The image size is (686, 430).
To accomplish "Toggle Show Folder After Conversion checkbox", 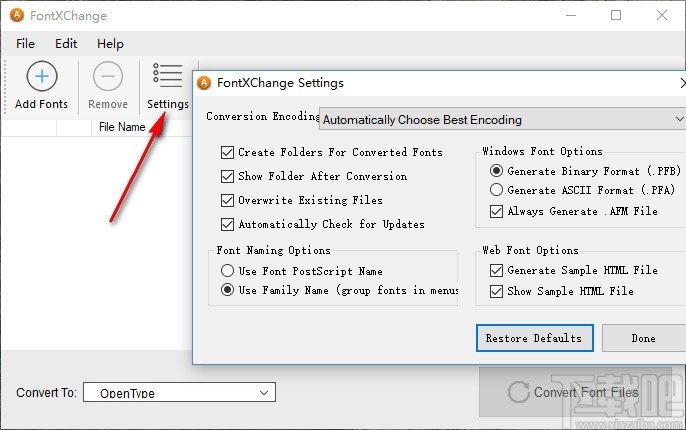I will click(x=227, y=176).
